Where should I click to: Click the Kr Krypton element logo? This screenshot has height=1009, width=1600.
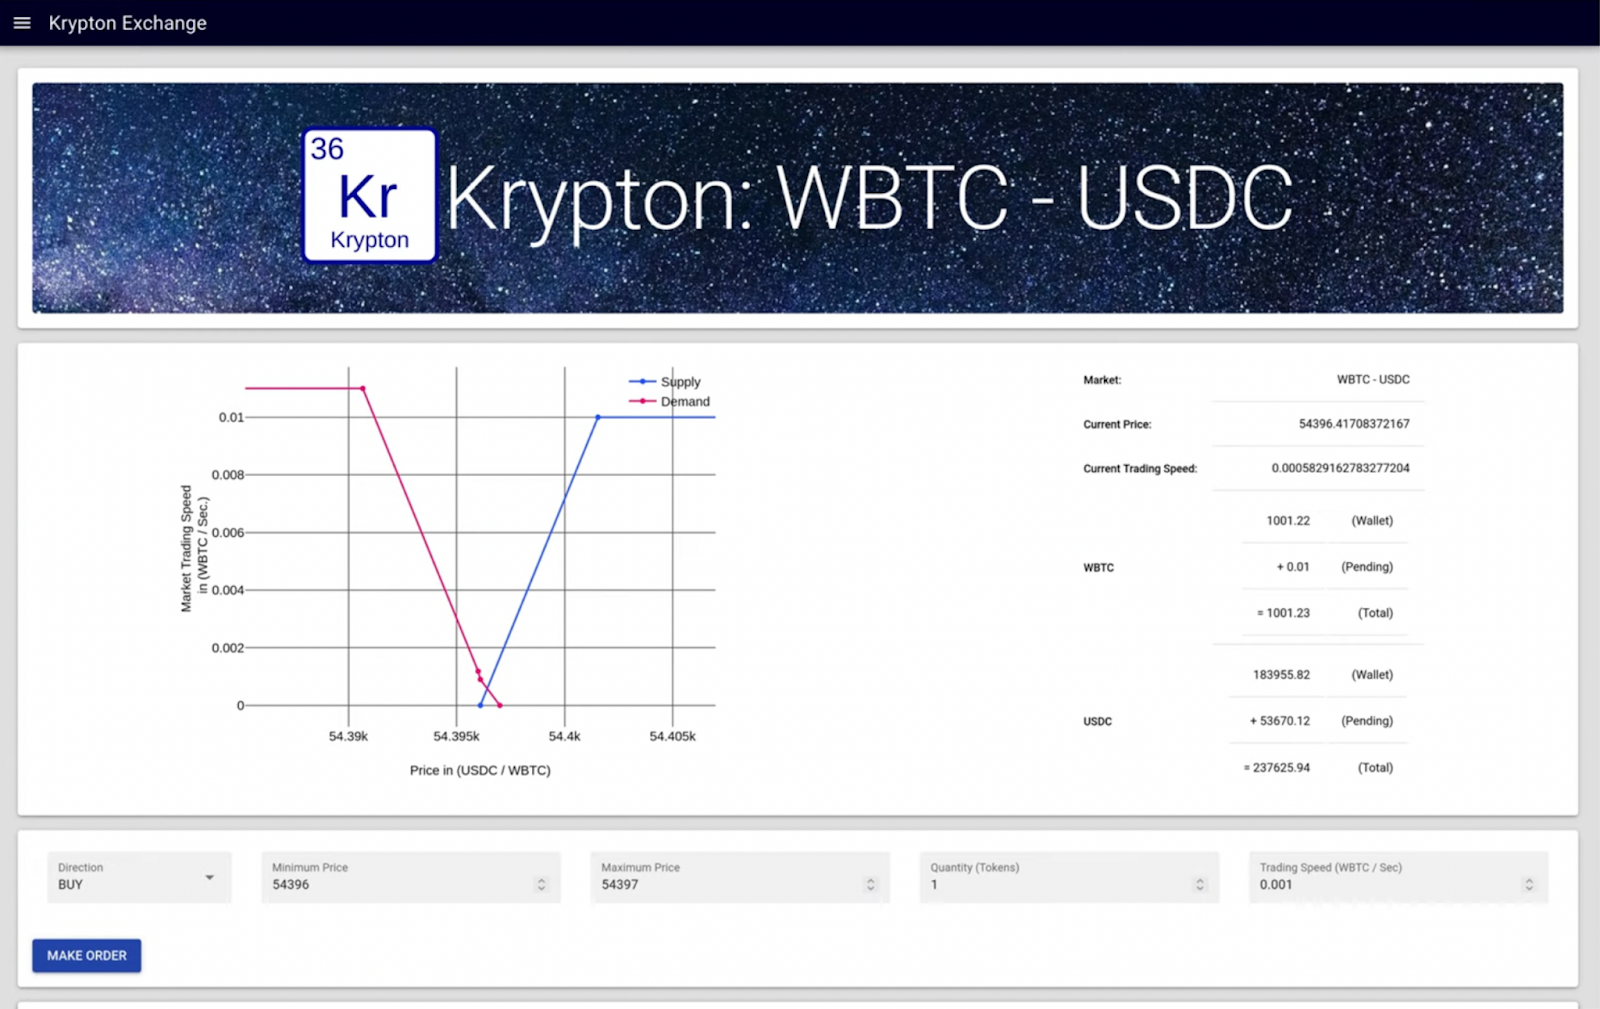tap(370, 195)
